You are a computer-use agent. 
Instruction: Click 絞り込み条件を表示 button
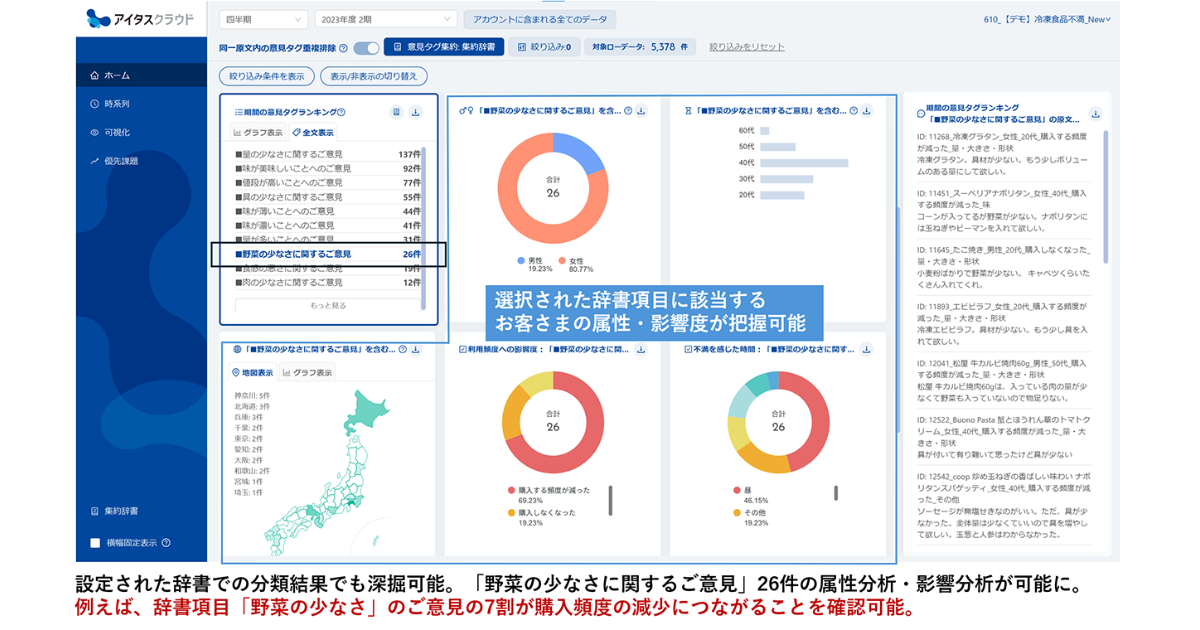[x=266, y=75]
